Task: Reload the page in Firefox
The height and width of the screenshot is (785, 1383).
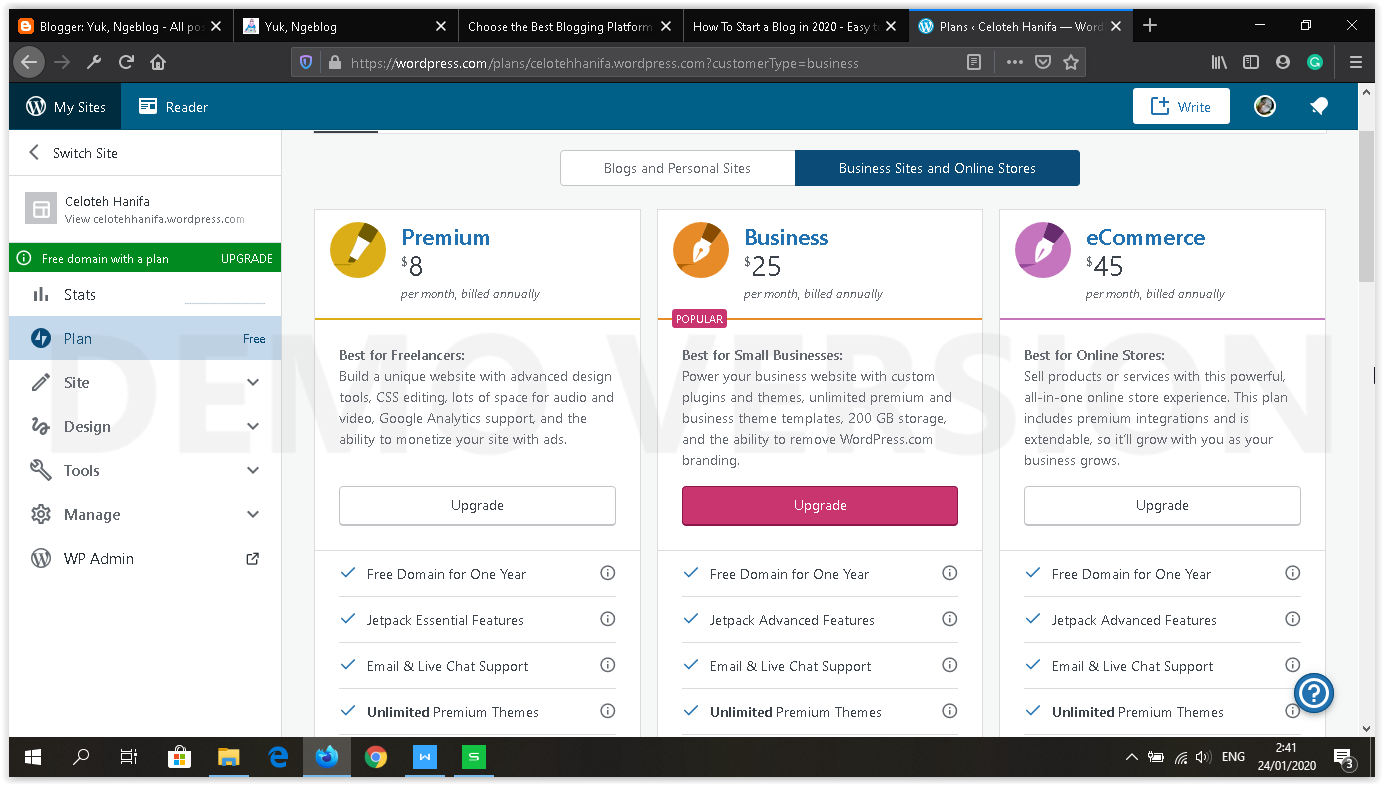Action: click(126, 62)
